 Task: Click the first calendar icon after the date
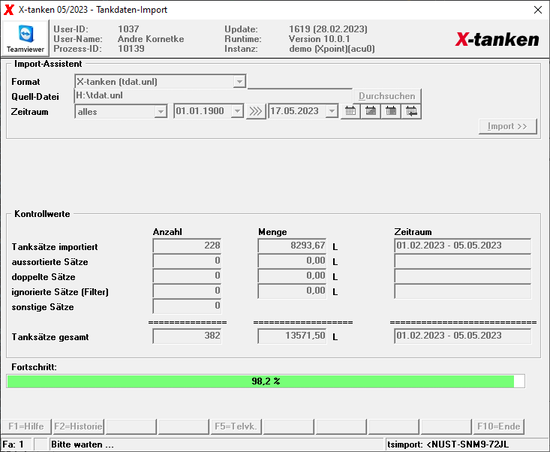tap(350, 112)
